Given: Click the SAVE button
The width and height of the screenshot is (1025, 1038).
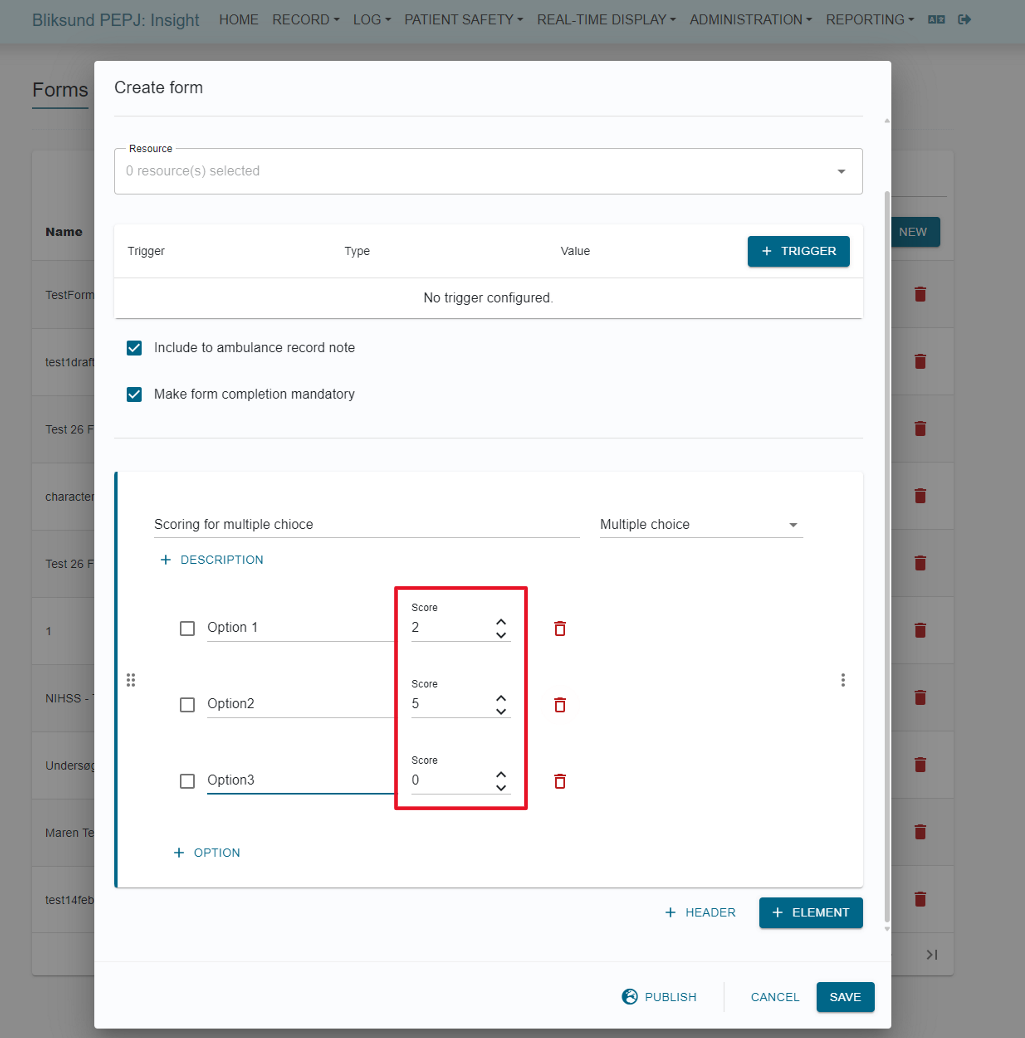Looking at the screenshot, I should [x=845, y=997].
